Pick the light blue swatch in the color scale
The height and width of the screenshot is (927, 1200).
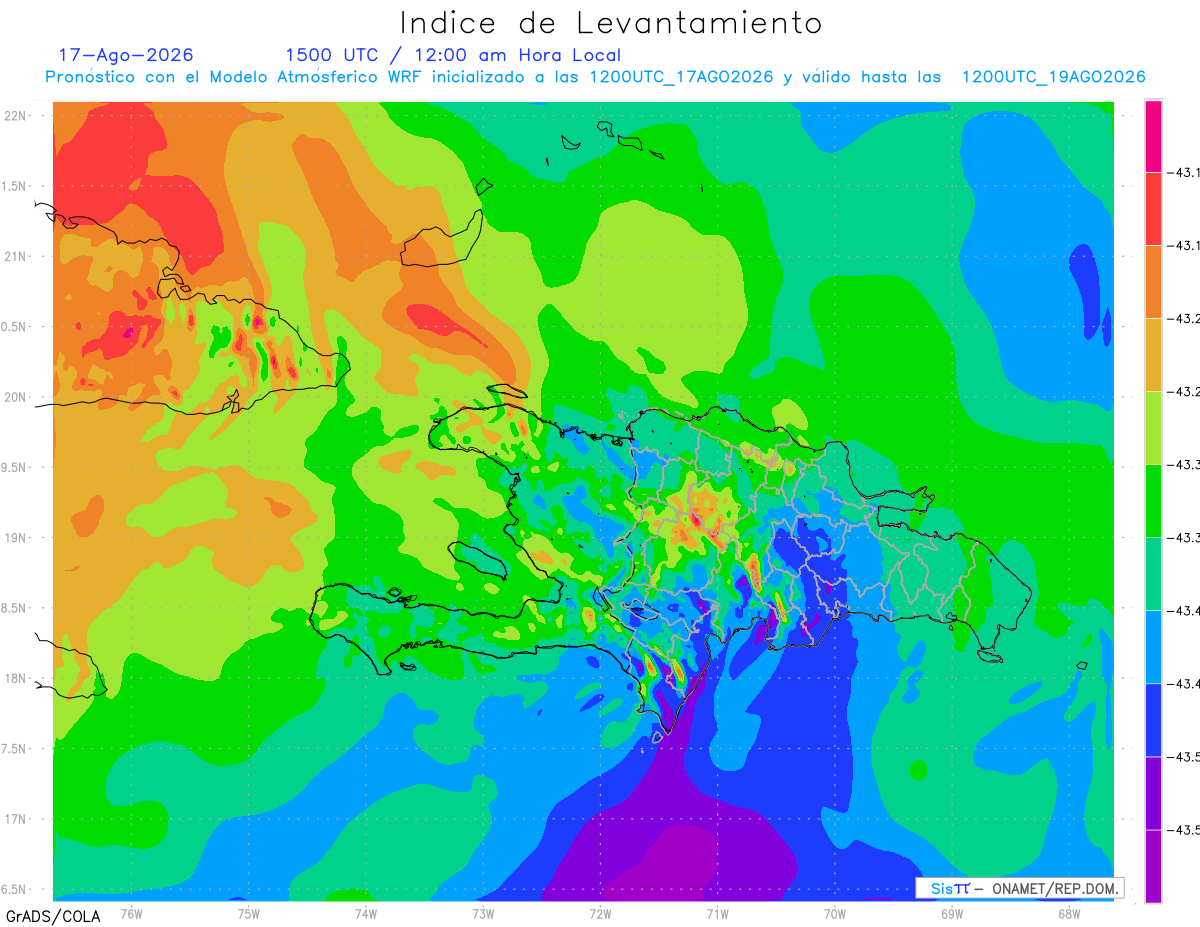tap(1153, 647)
